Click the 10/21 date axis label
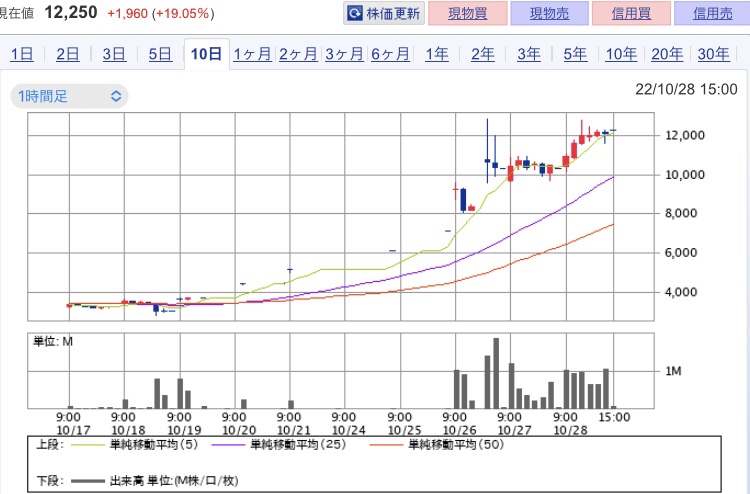This screenshot has width=750, height=494. pos(294,430)
